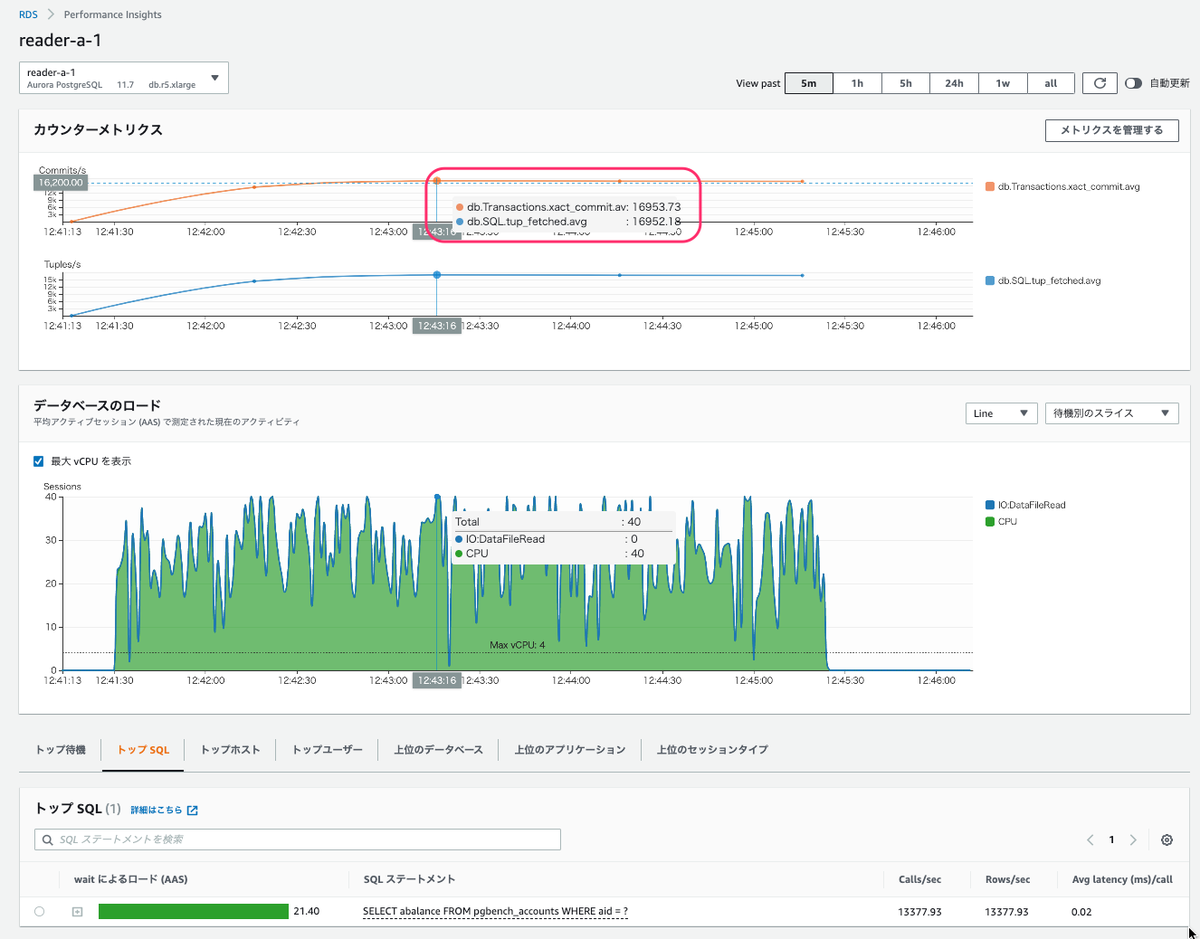1200x939 pixels.
Task: Click the RDS breadcrumb link
Action: click(x=28, y=15)
